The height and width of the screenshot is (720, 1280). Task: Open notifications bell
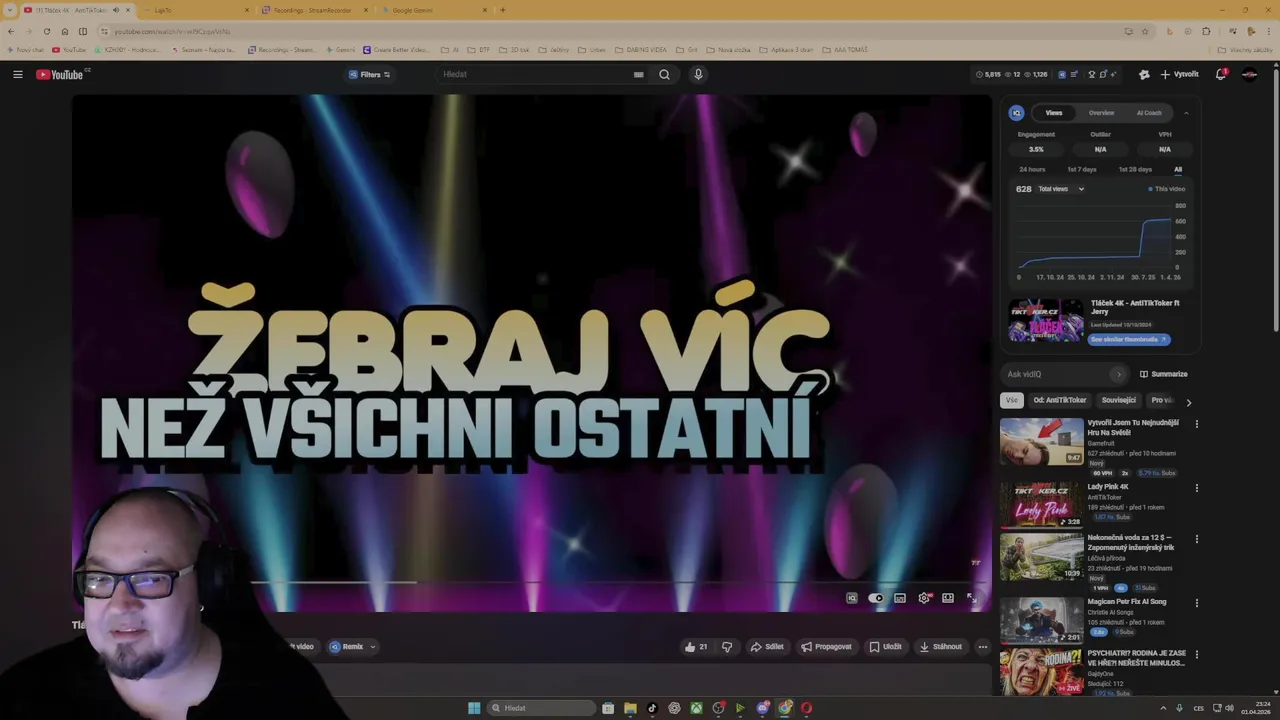(x=1221, y=74)
